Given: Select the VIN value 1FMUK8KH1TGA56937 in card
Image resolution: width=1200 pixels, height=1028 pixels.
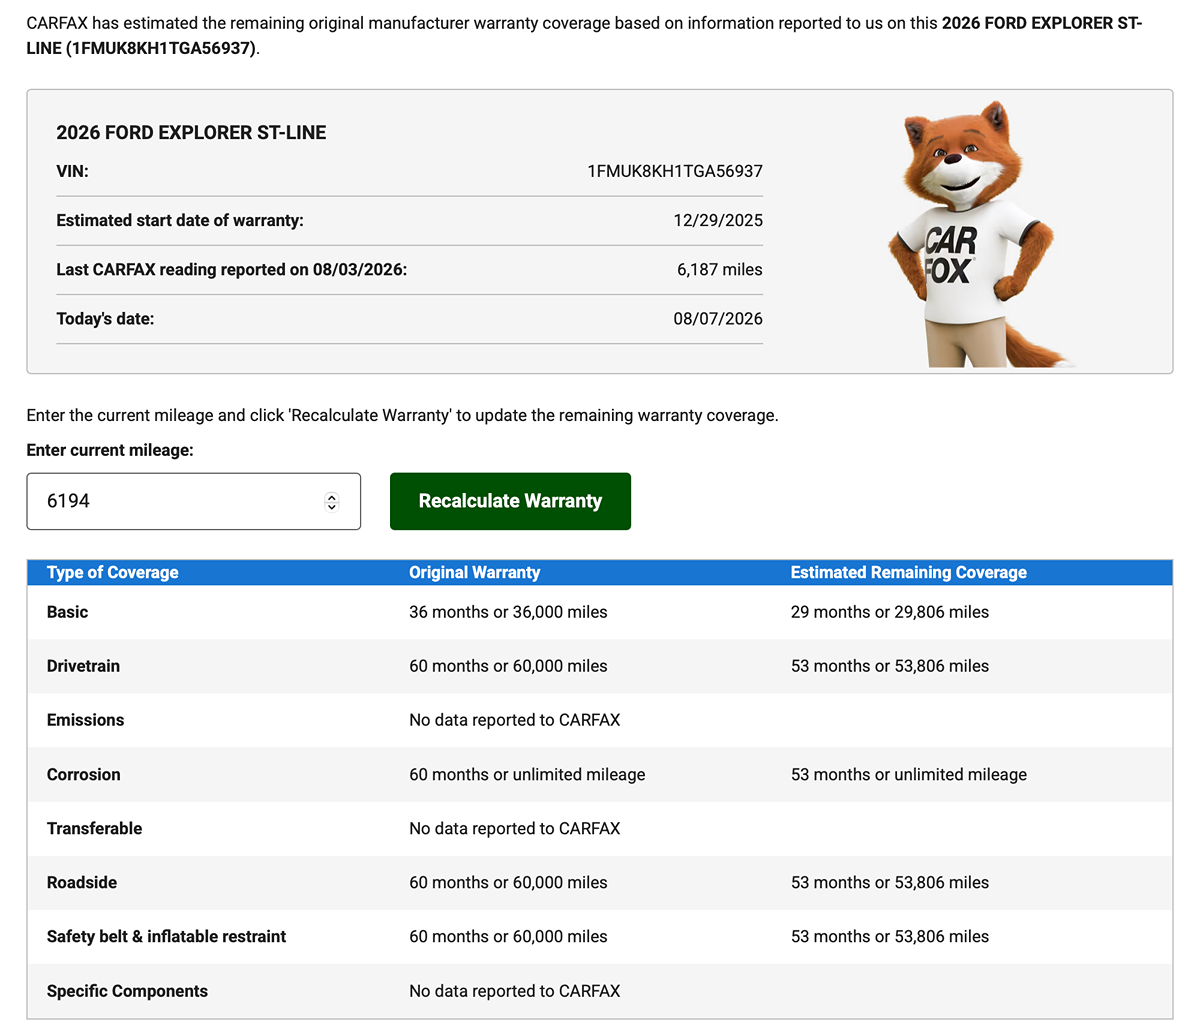Looking at the screenshot, I should (x=675, y=171).
